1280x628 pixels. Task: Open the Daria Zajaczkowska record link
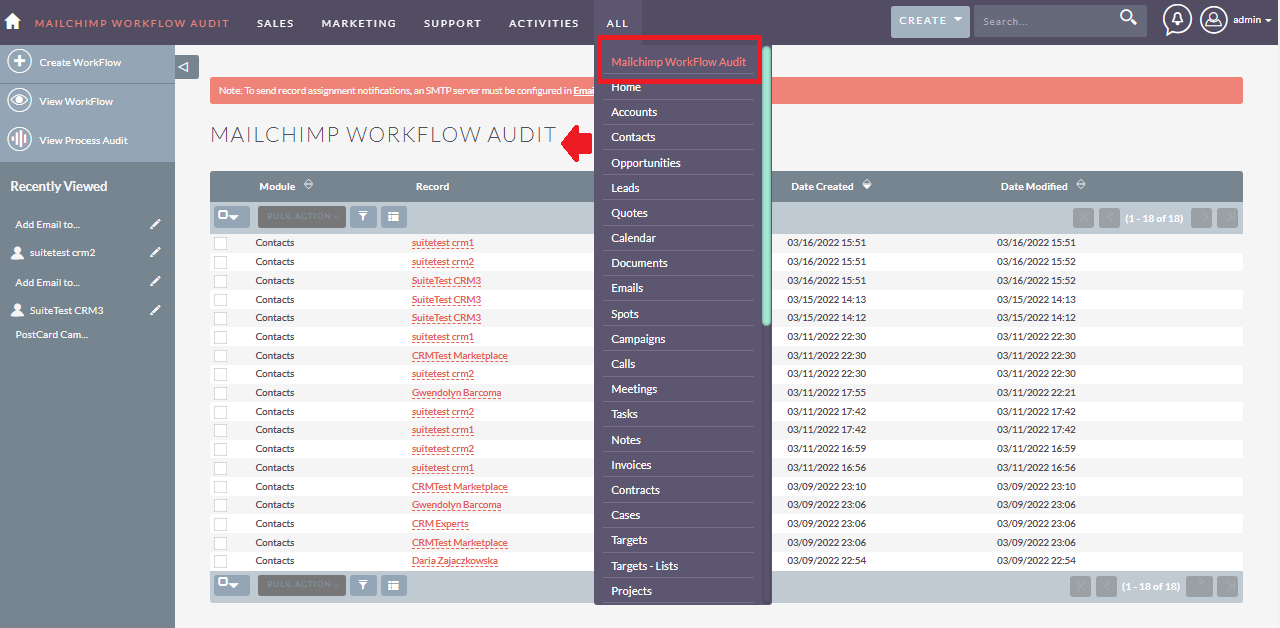point(455,561)
